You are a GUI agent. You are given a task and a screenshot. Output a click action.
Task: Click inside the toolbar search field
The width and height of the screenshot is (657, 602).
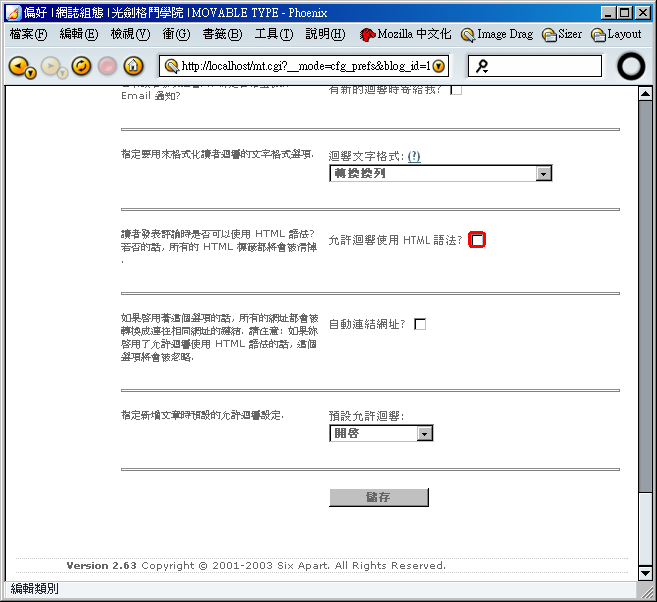click(535, 66)
